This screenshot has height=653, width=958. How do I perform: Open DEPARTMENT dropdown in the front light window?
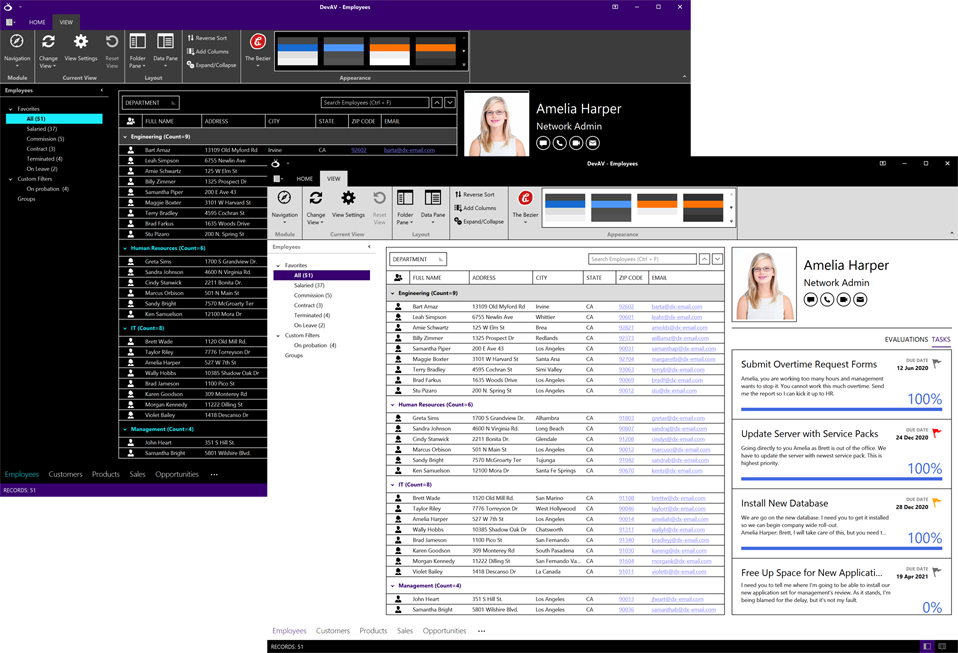(418, 259)
